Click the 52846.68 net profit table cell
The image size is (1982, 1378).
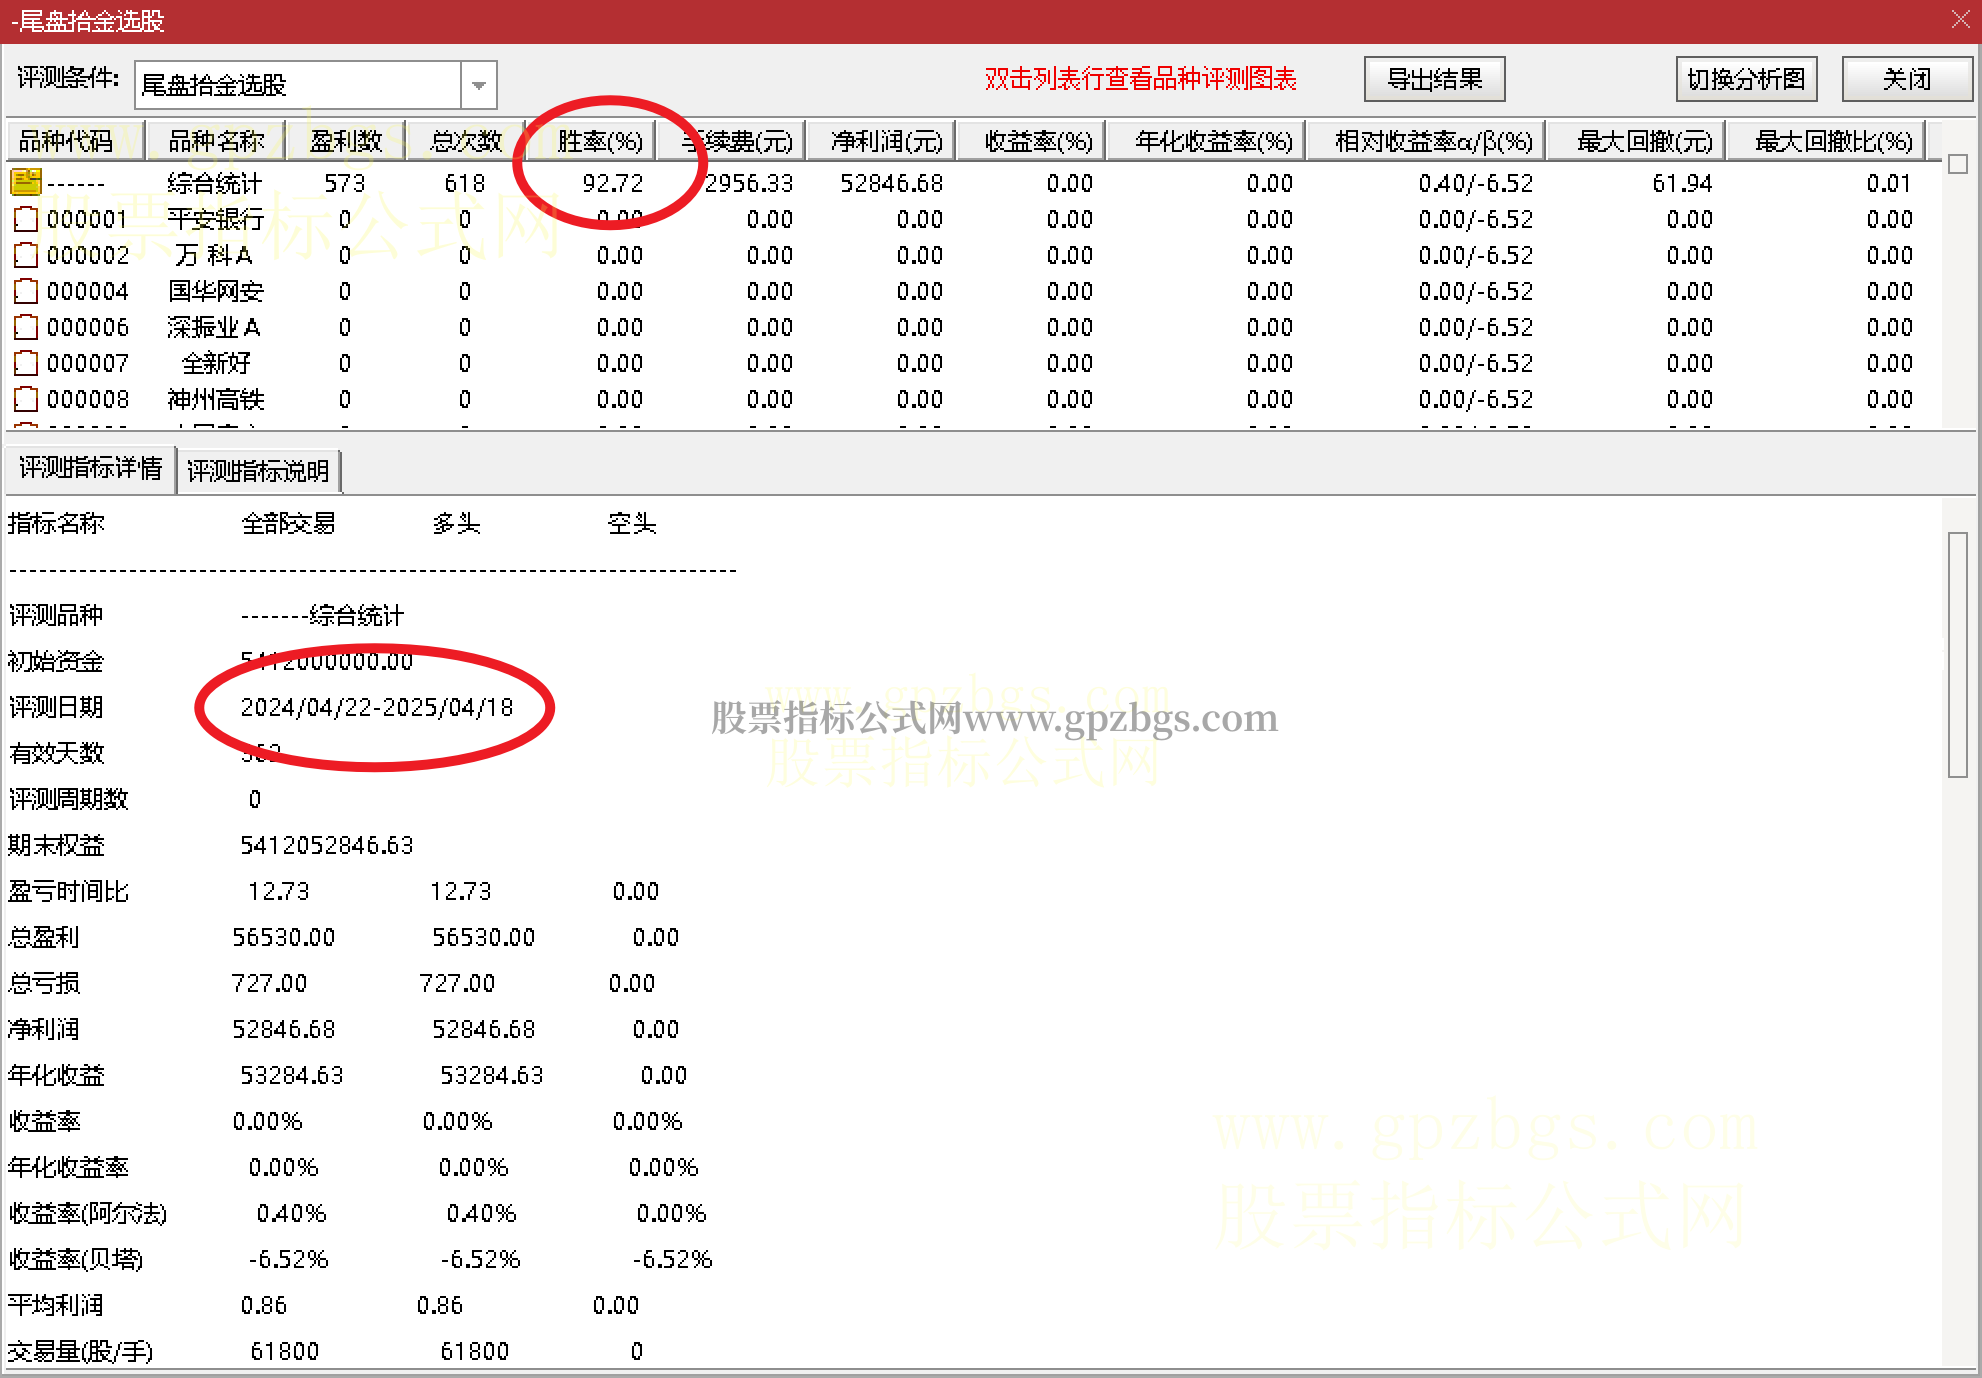[891, 183]
